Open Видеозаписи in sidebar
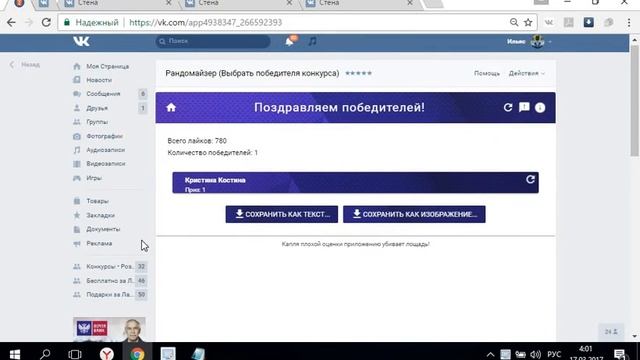Viewport: 640px width, 360px height. click(x=106, y=164)
